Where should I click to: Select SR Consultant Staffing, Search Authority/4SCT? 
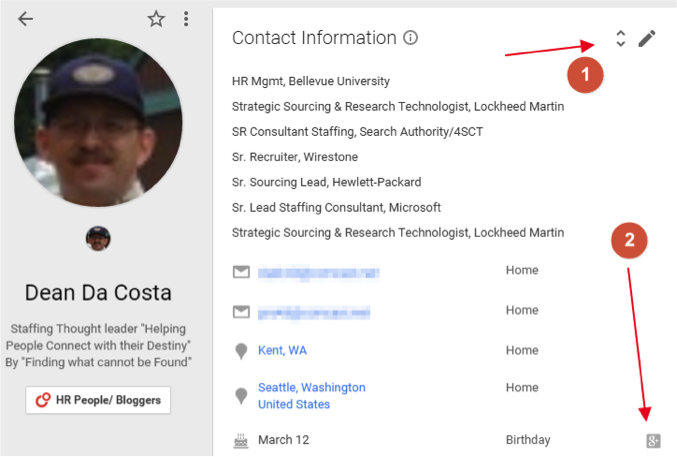357,132
